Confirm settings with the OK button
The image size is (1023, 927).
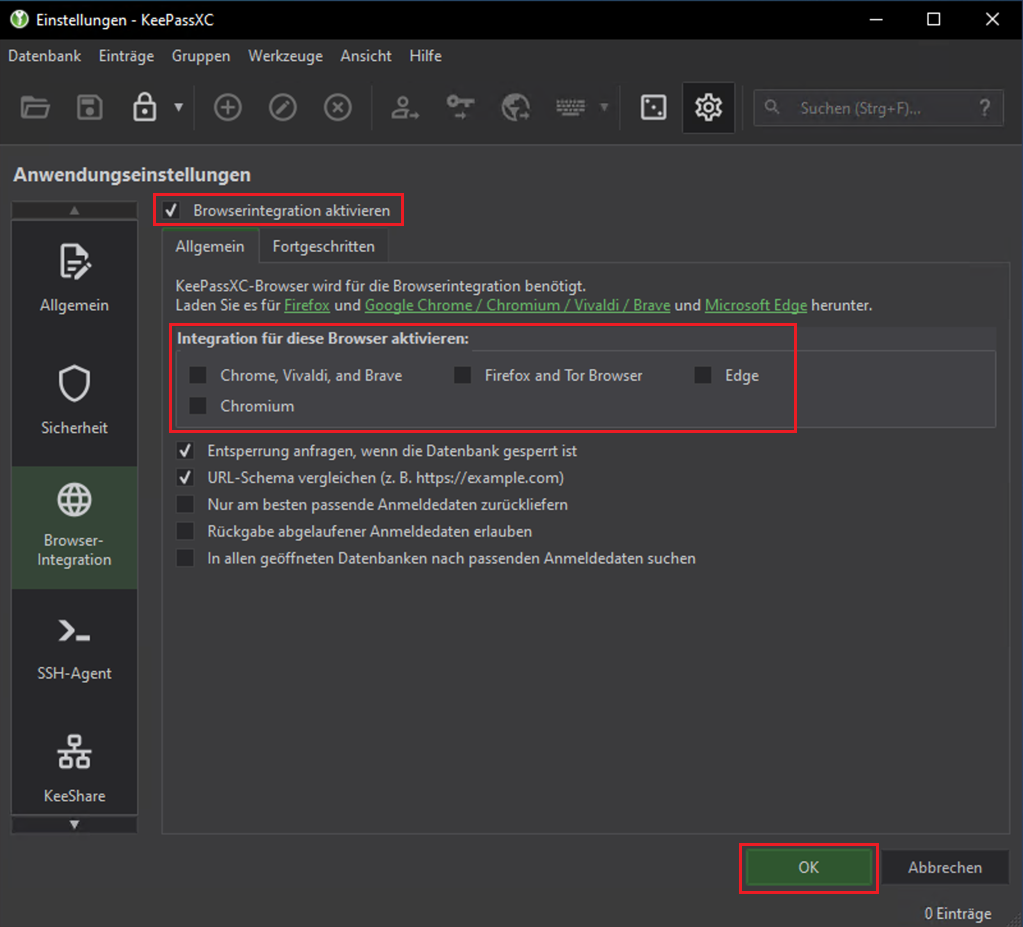point(808,867)
